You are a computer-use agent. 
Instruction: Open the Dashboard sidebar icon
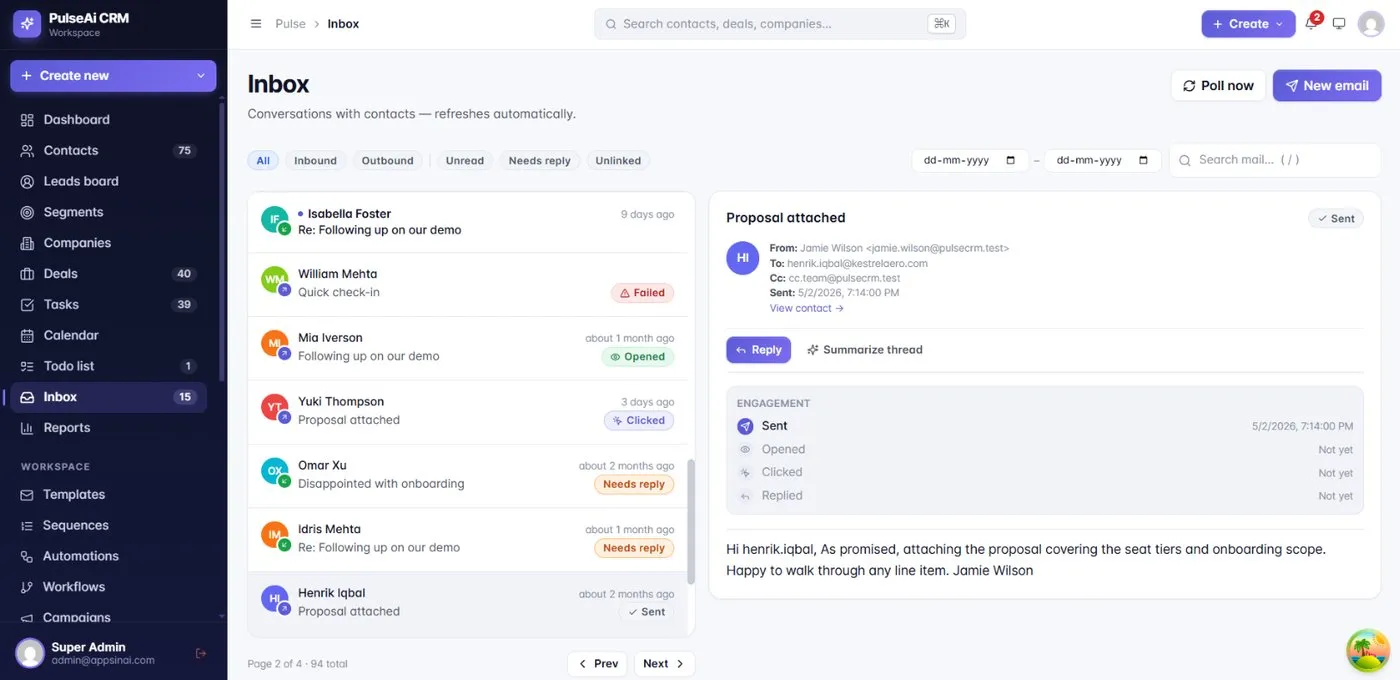[27, 120]
